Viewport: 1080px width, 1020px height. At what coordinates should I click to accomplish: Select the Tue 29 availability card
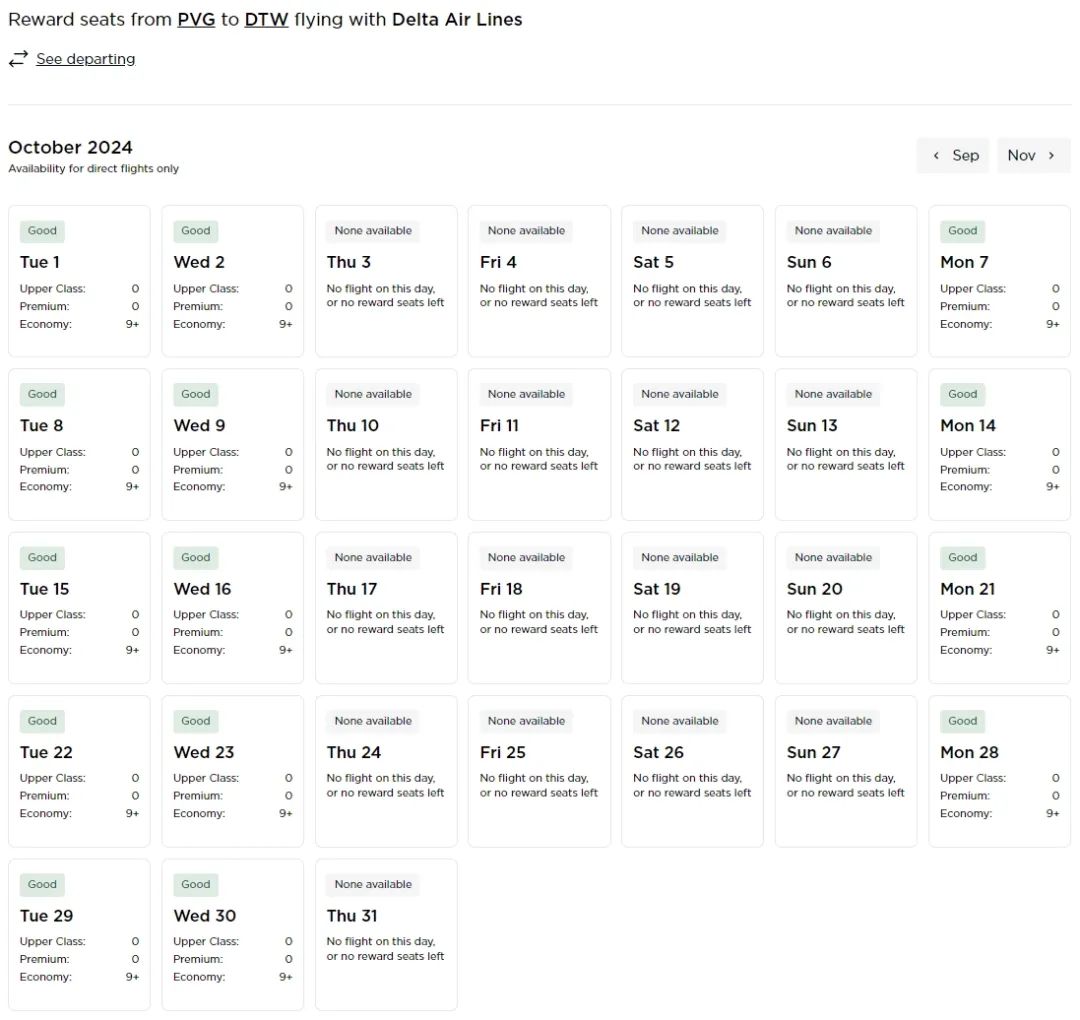tap(79, 934)
